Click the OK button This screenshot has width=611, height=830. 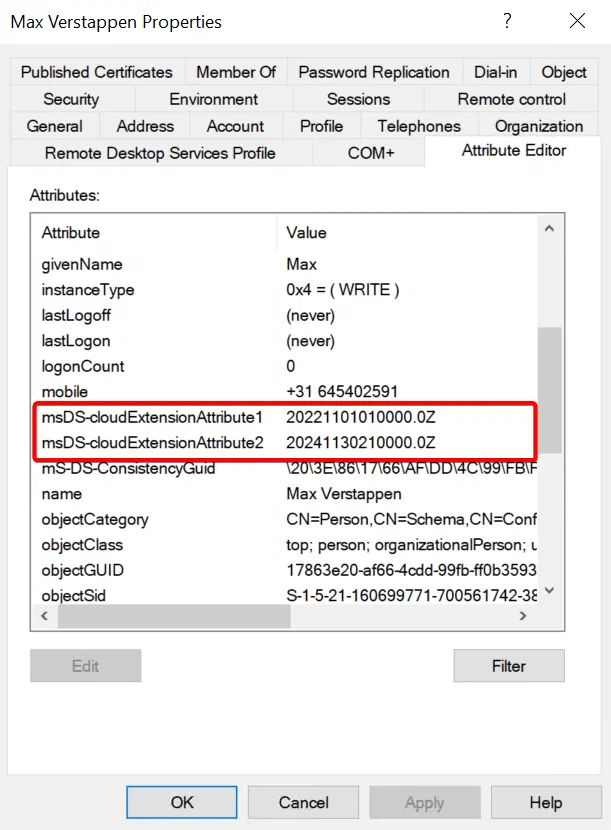[x=182, y=802]
